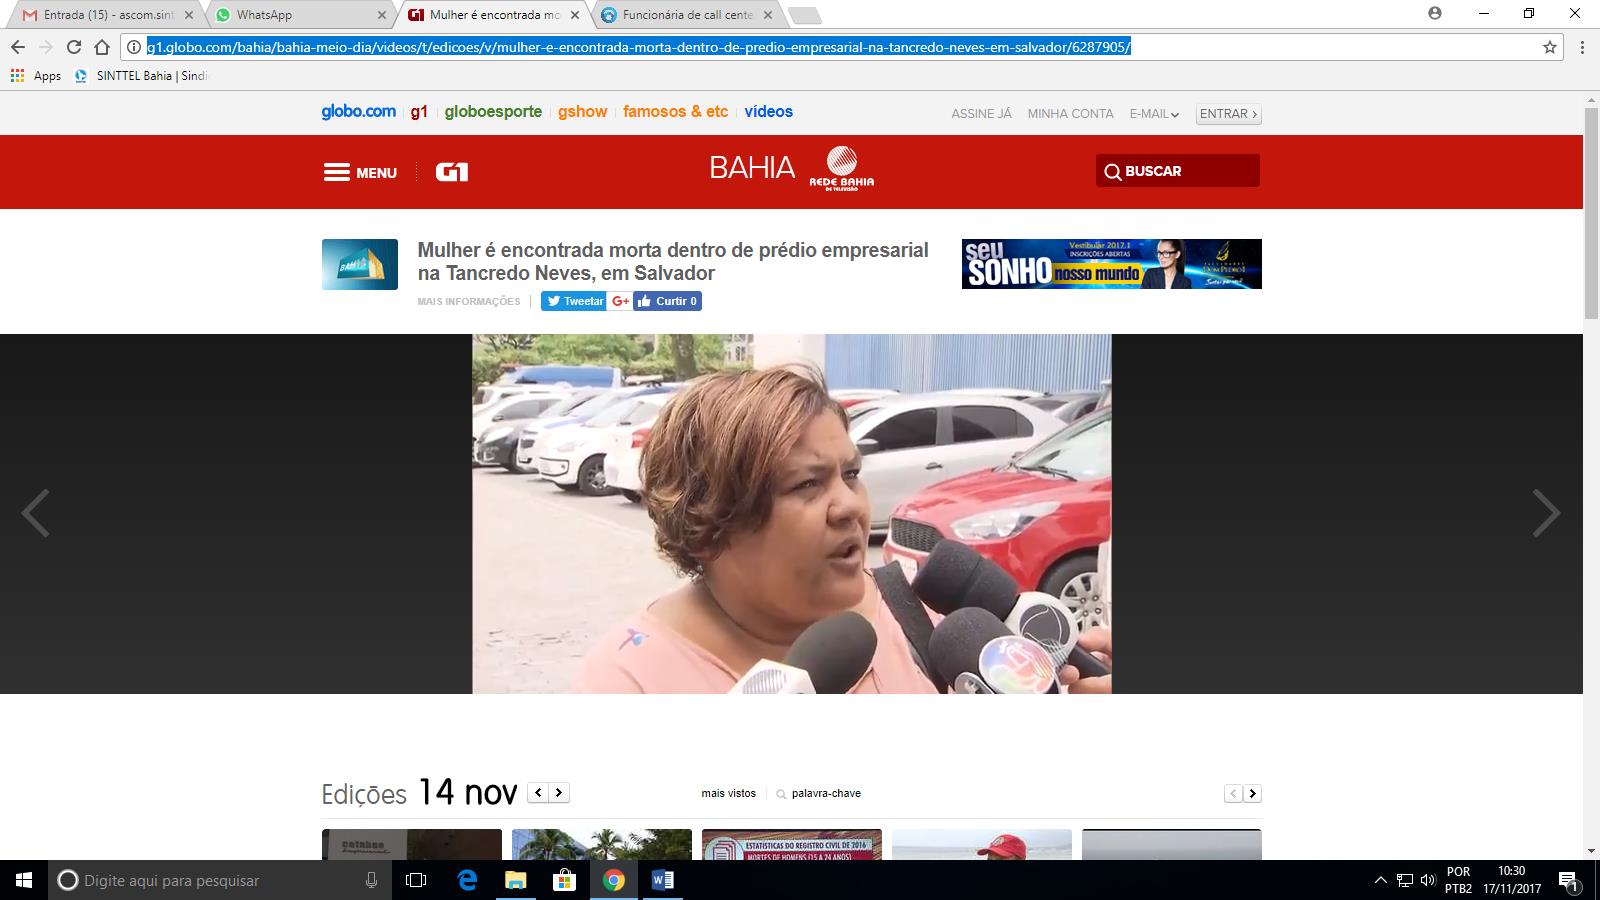Reload the page in browser
This screenshot has width=1600, height=900.
pos(73,47)
